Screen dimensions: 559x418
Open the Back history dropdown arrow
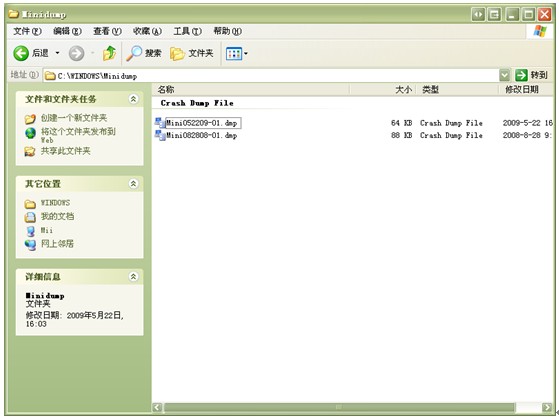pyautogui.click(x=57, y=53)
